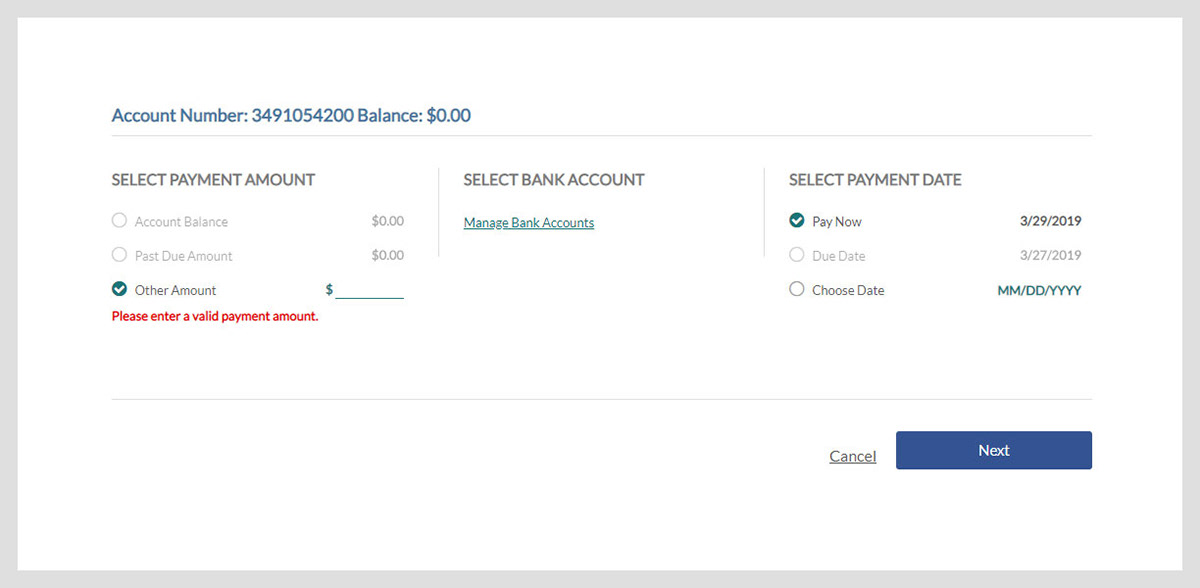Screen dimensions: 1200x588
Task: Click the 3/29/2019 Pay Now date
Action: click(1051, 222)
